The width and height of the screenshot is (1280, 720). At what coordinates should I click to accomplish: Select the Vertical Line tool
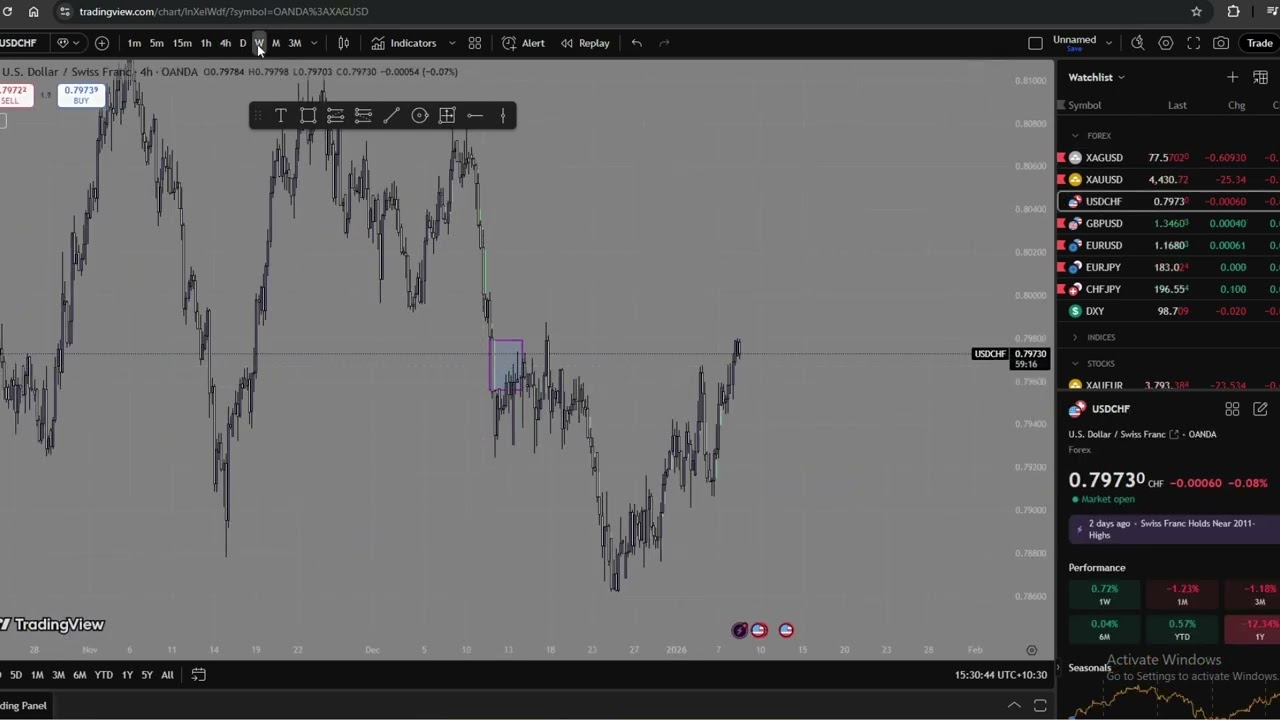pos(502,116)
